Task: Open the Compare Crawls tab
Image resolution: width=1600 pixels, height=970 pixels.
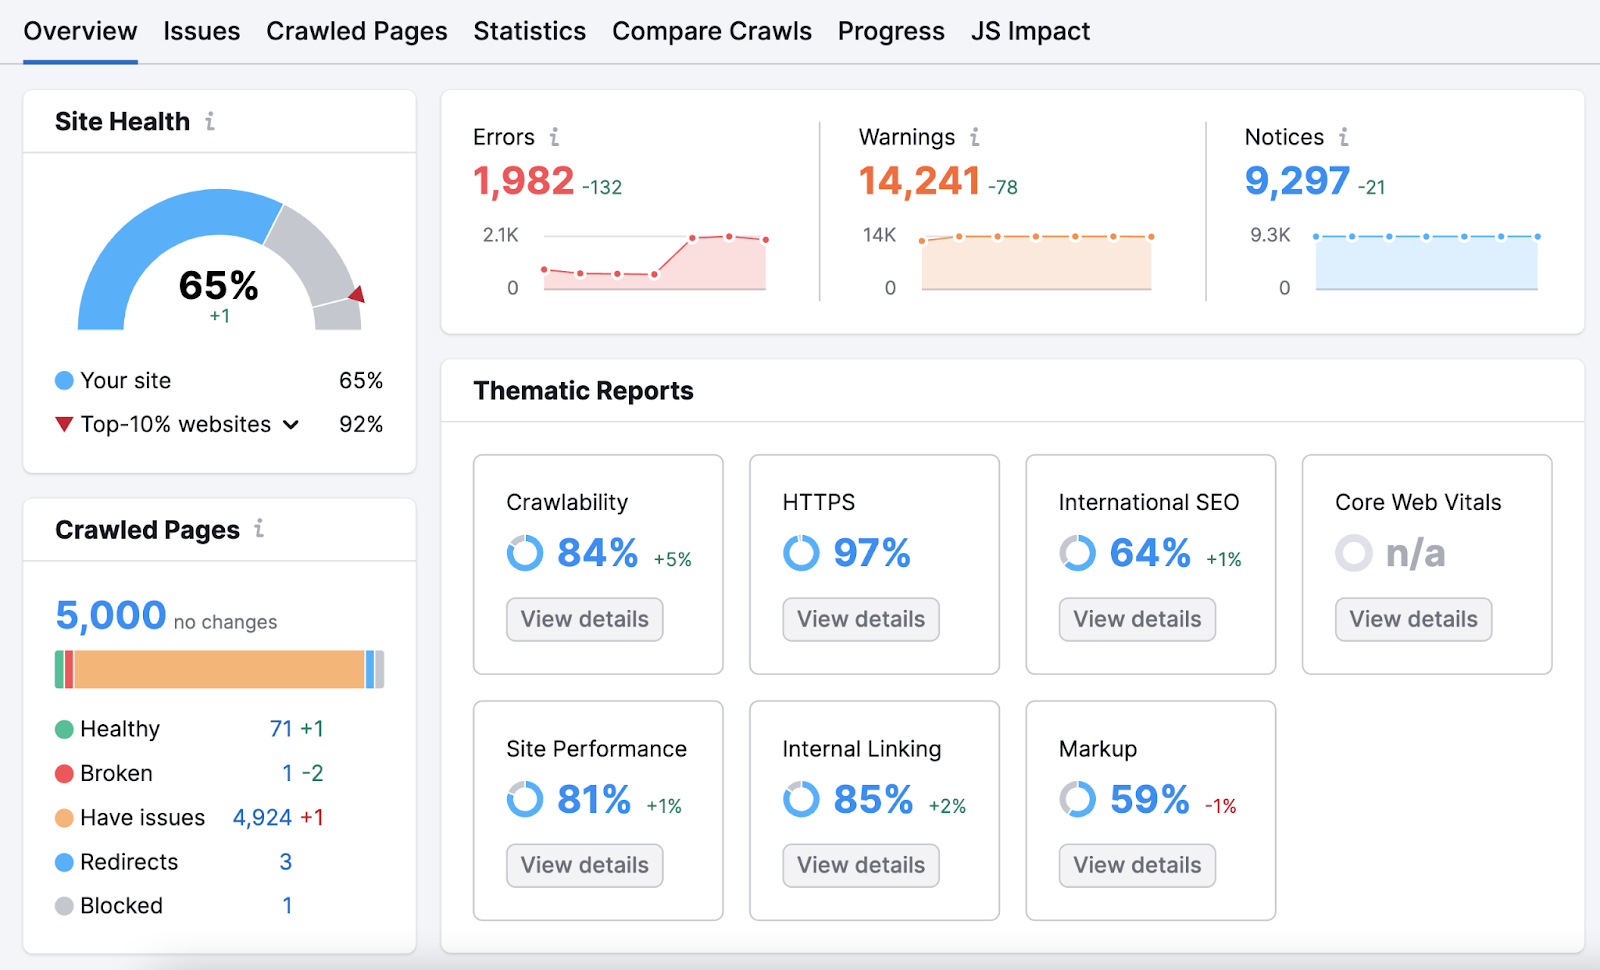Action: tap(712, 30)
